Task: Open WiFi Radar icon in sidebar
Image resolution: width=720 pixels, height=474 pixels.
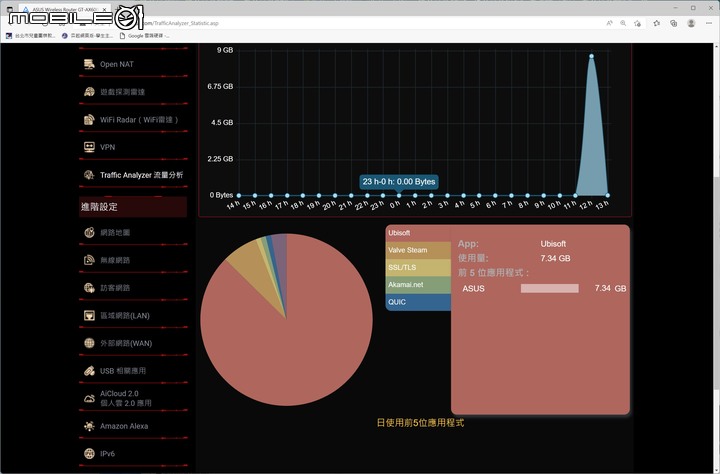Action: click(89, 120)
